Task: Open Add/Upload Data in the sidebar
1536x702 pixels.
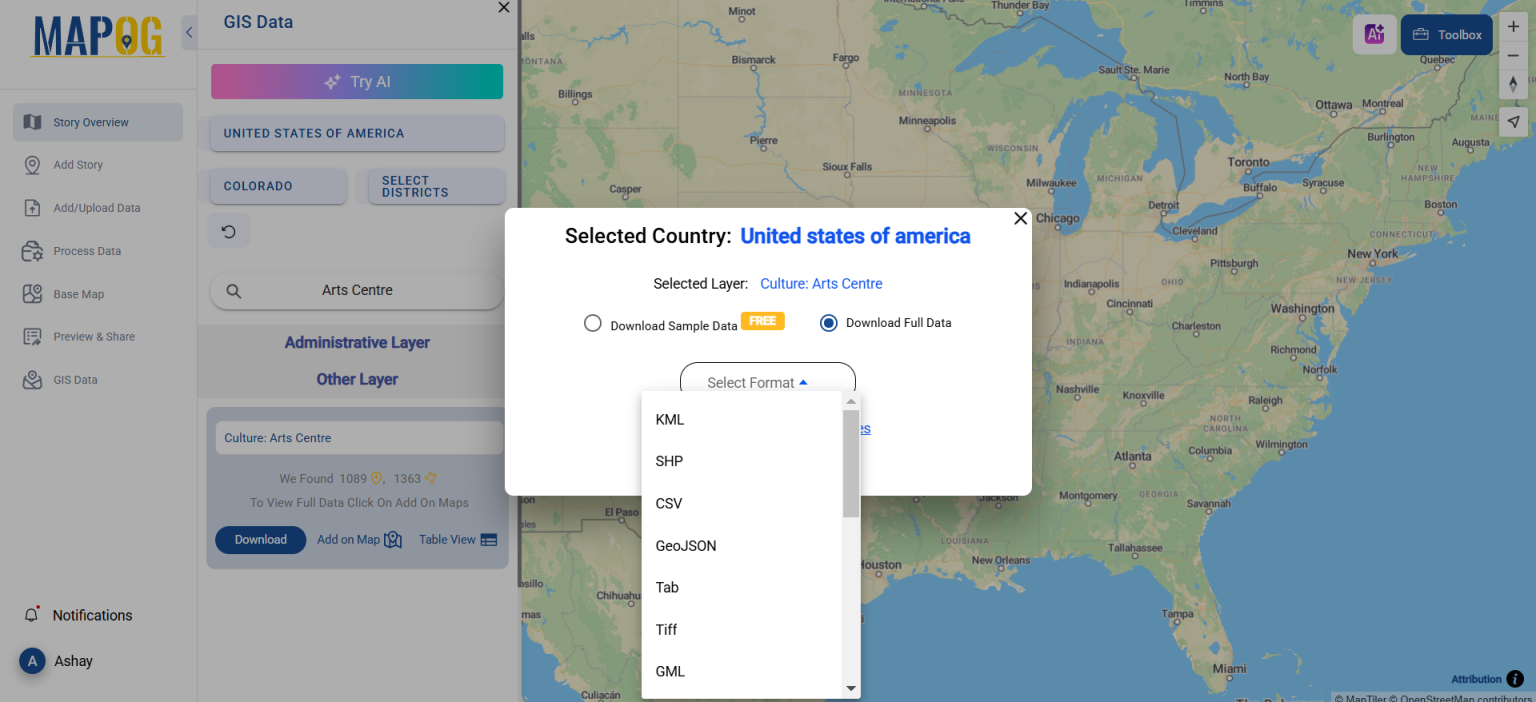Action: pyautogui.click(x=98, y=208)
